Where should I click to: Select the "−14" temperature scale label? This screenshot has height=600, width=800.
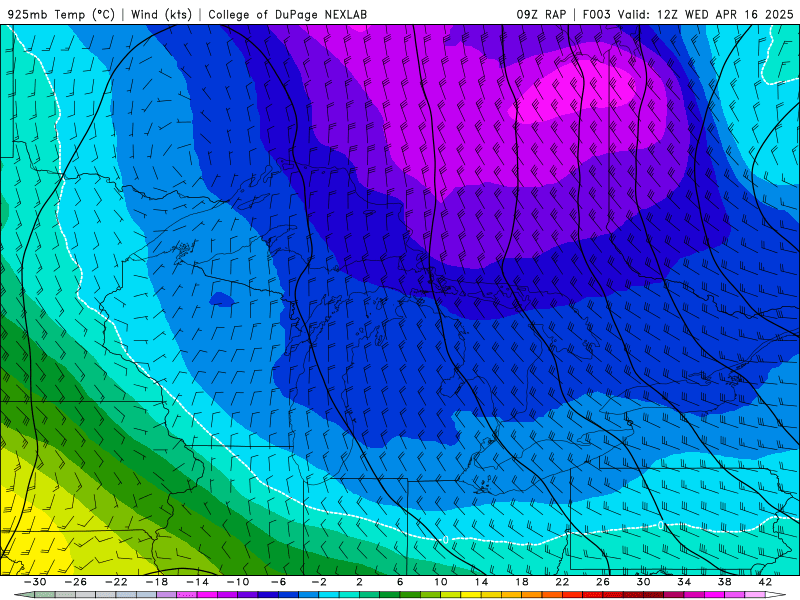(x=197, y=582)
